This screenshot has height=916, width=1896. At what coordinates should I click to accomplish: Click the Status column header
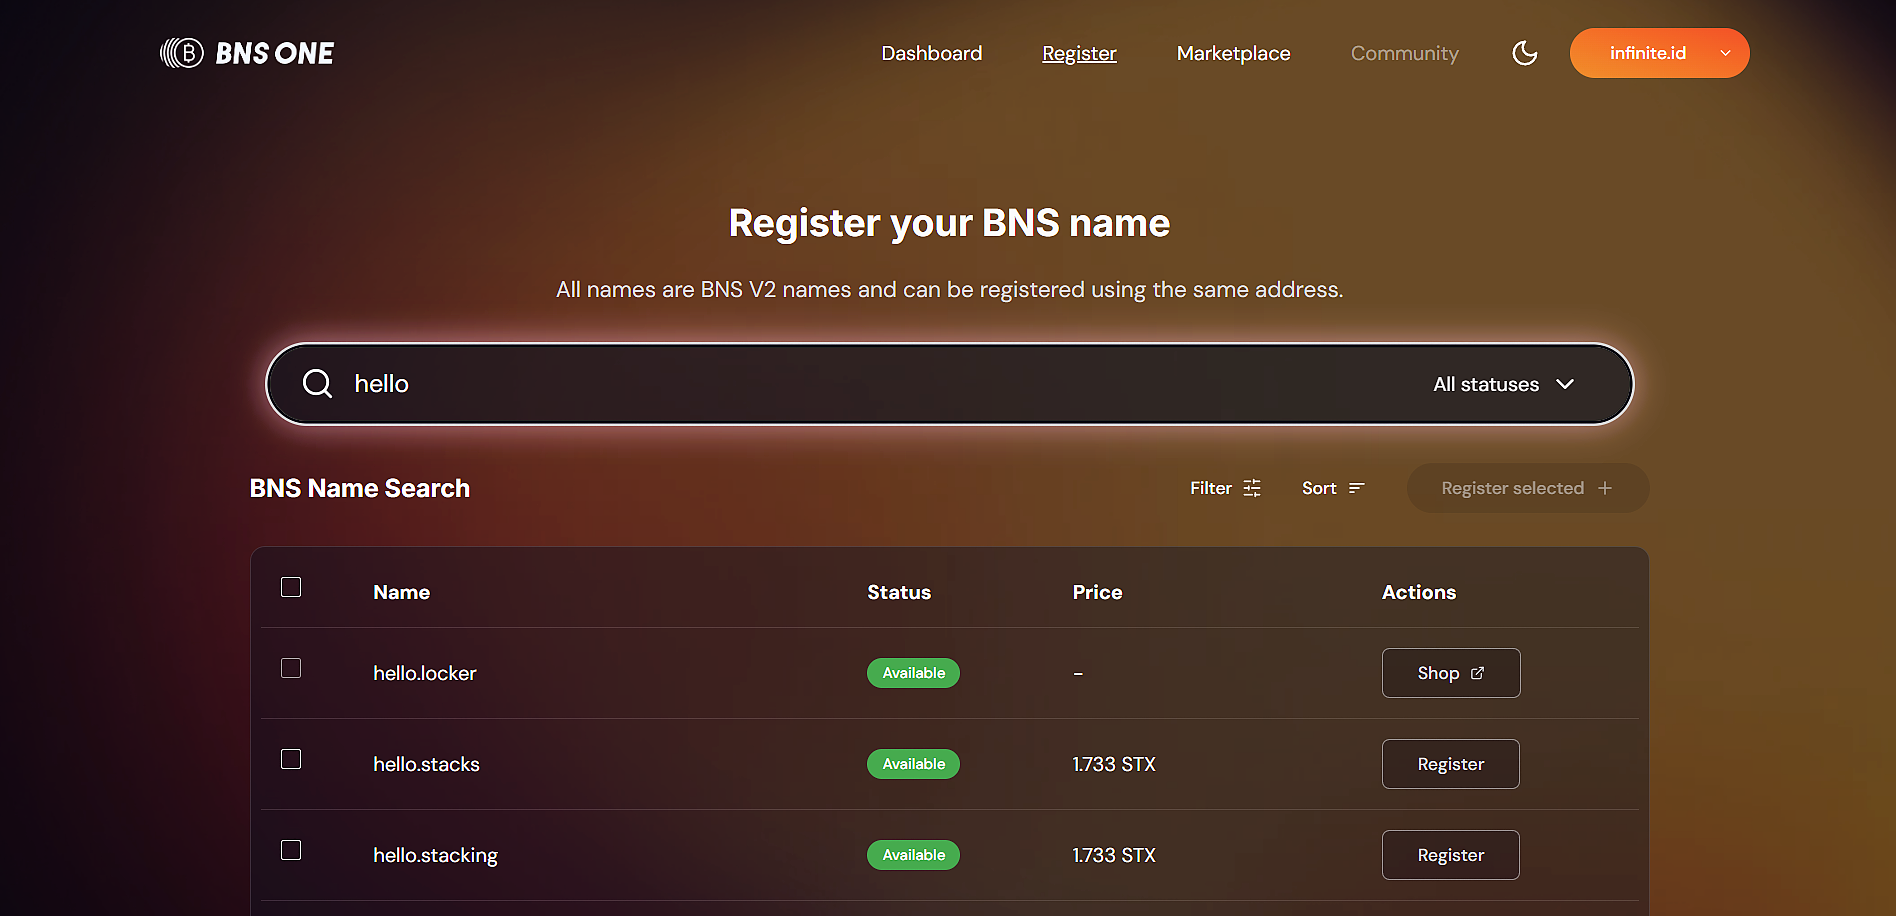pyautogui.click(x=899, y=592)
